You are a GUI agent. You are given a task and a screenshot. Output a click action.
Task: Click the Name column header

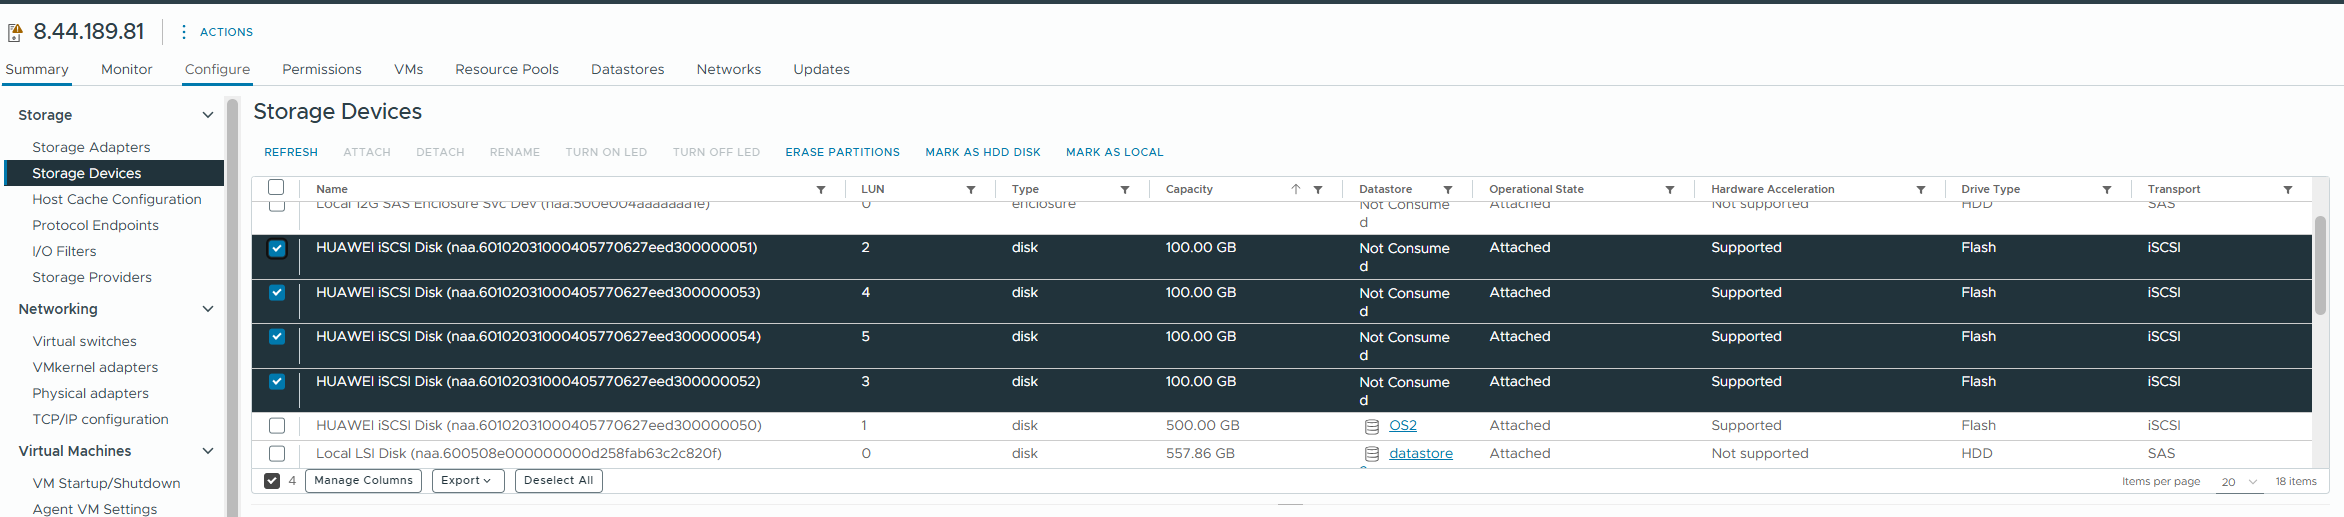coord(332,189)
